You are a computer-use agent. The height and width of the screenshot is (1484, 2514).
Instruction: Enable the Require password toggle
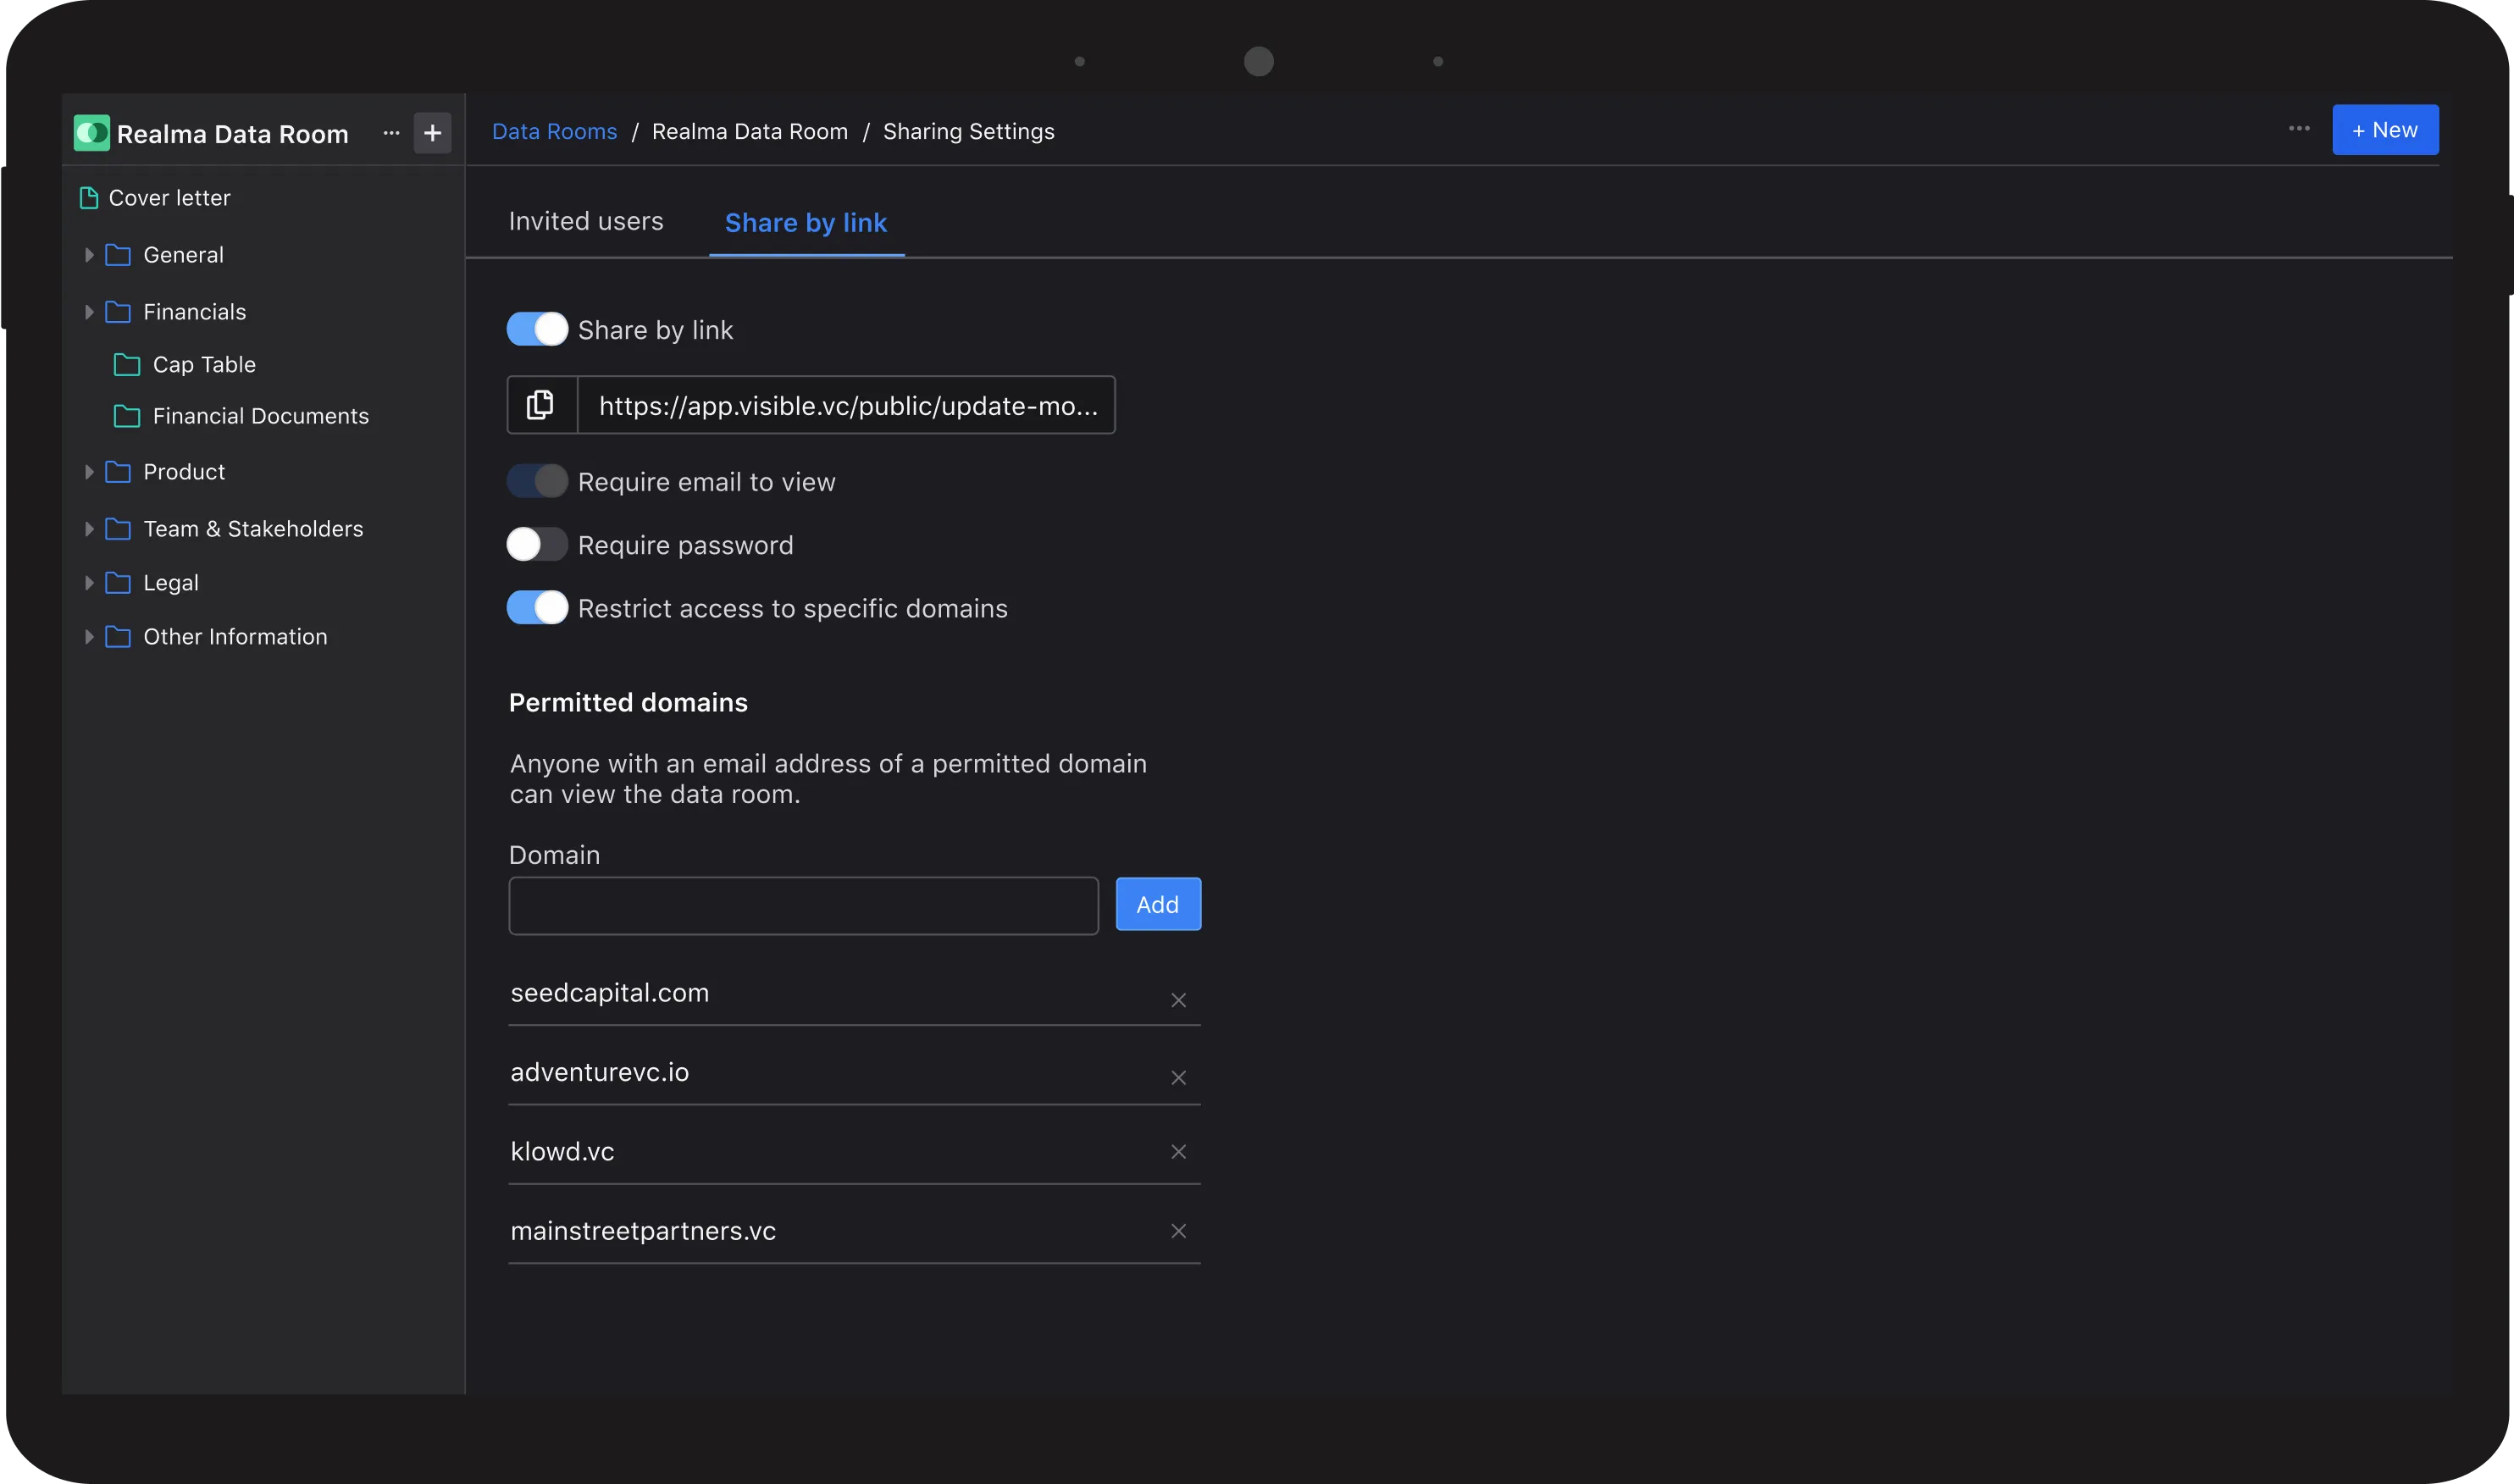point(537,545)
